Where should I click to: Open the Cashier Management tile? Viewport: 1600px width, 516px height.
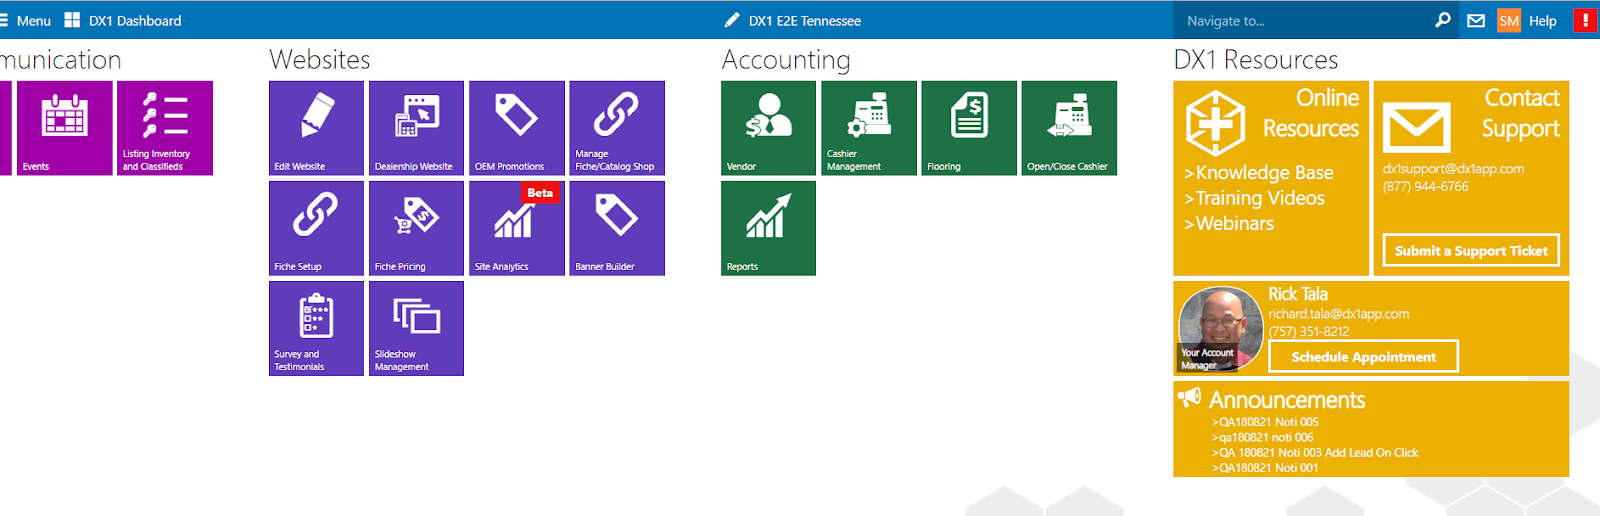click(x=869, y=128)
